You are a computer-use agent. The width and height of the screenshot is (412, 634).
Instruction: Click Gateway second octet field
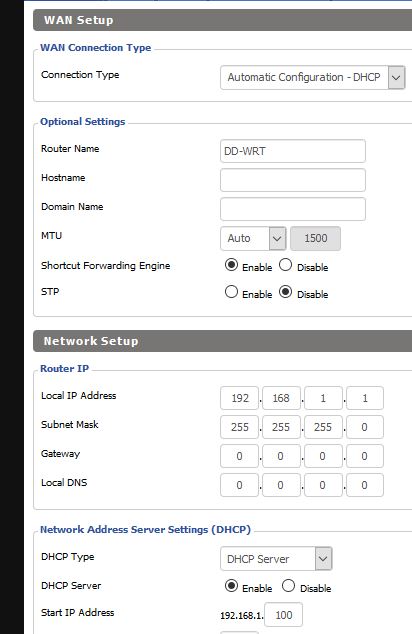point(281,456)
